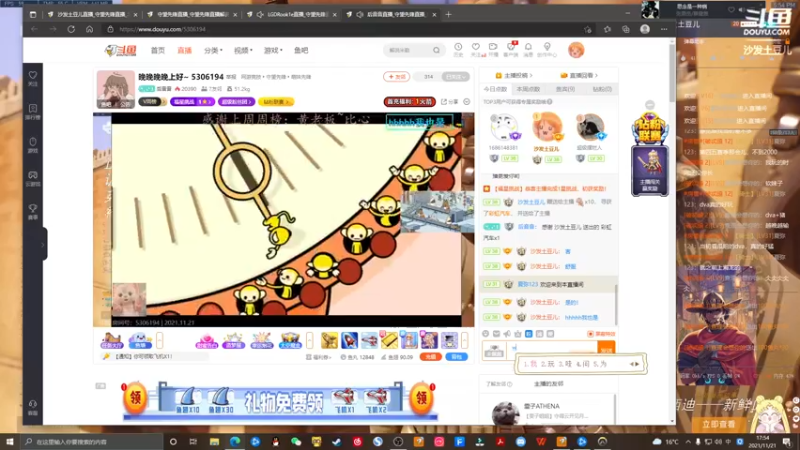Image resolution: width=800 pixels, height=450 pixels.
Task: Click the 任务大厅 task hall gift icon
Action: point(111,340)
